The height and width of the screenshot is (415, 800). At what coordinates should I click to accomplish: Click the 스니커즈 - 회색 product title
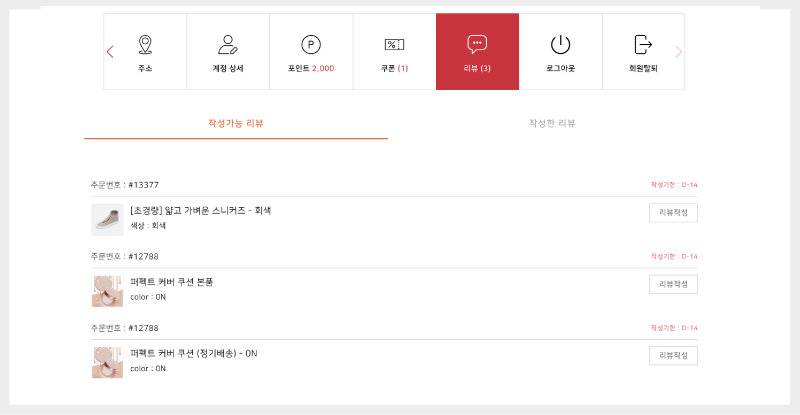click(200, 211)
